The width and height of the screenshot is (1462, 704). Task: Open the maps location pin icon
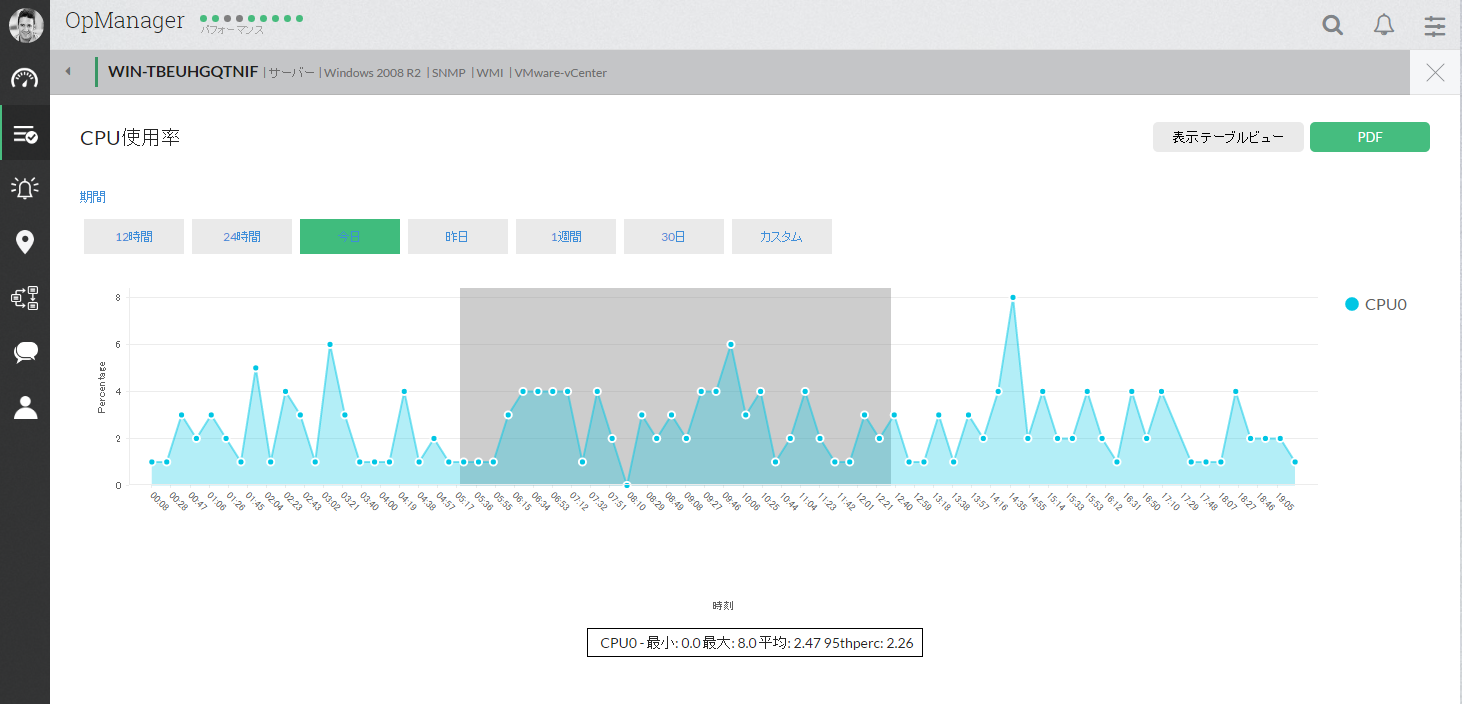25,242
